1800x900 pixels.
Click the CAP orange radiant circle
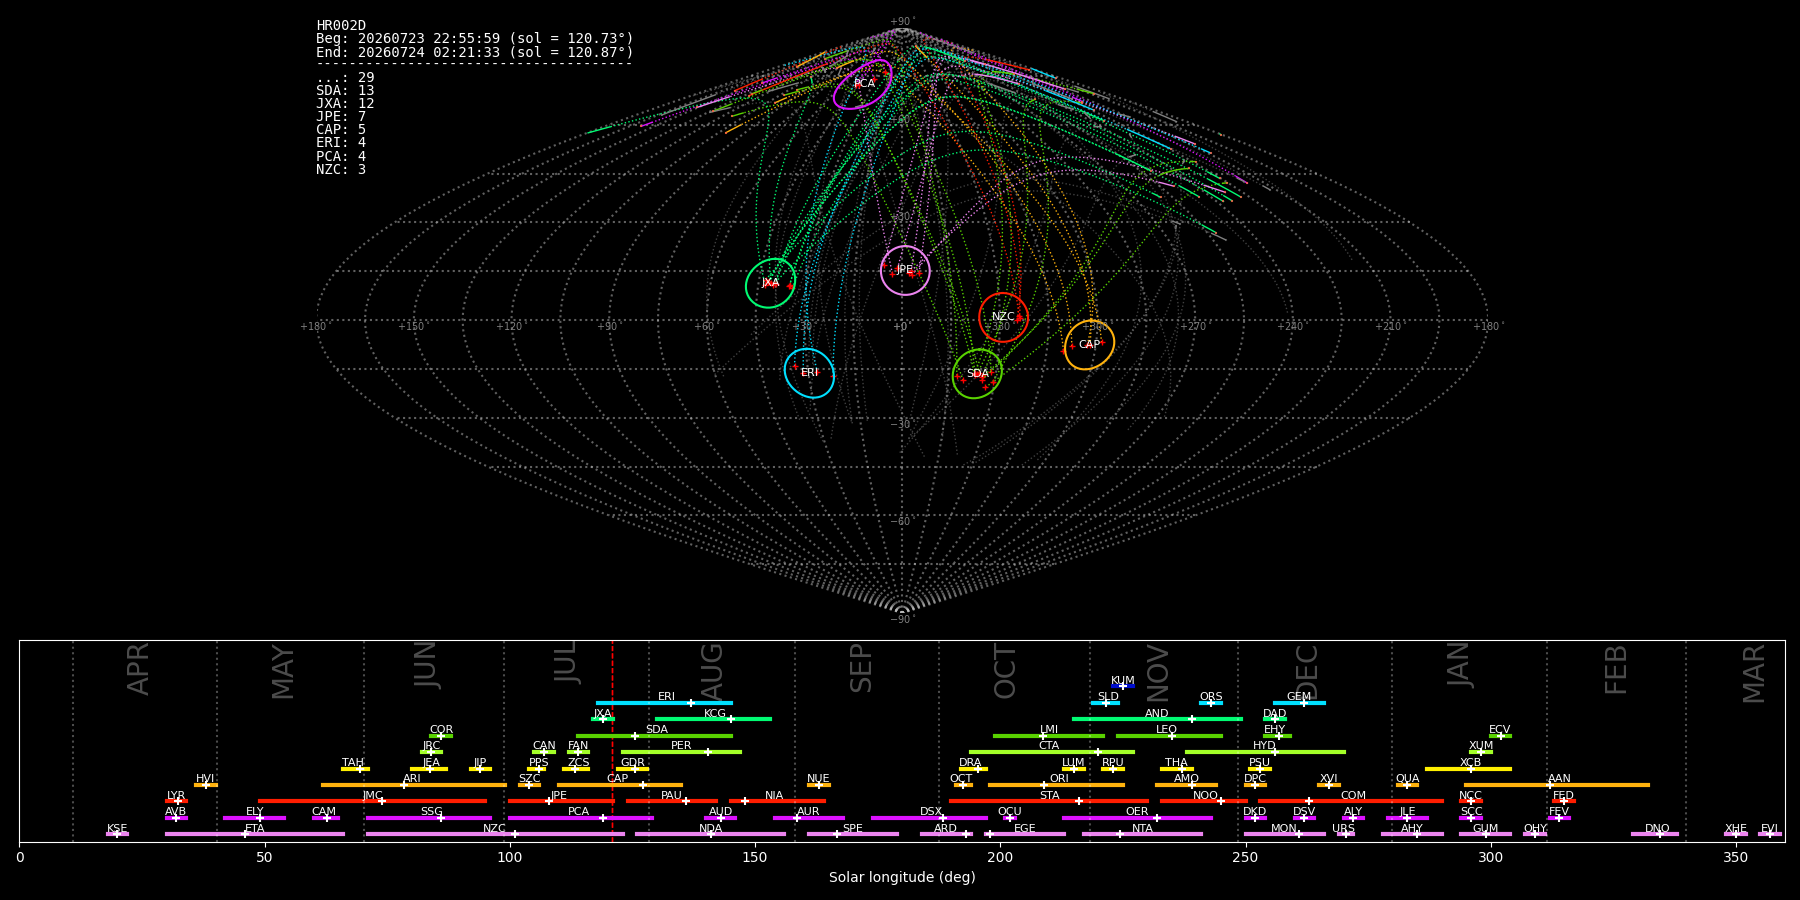tap(1089, 345)
